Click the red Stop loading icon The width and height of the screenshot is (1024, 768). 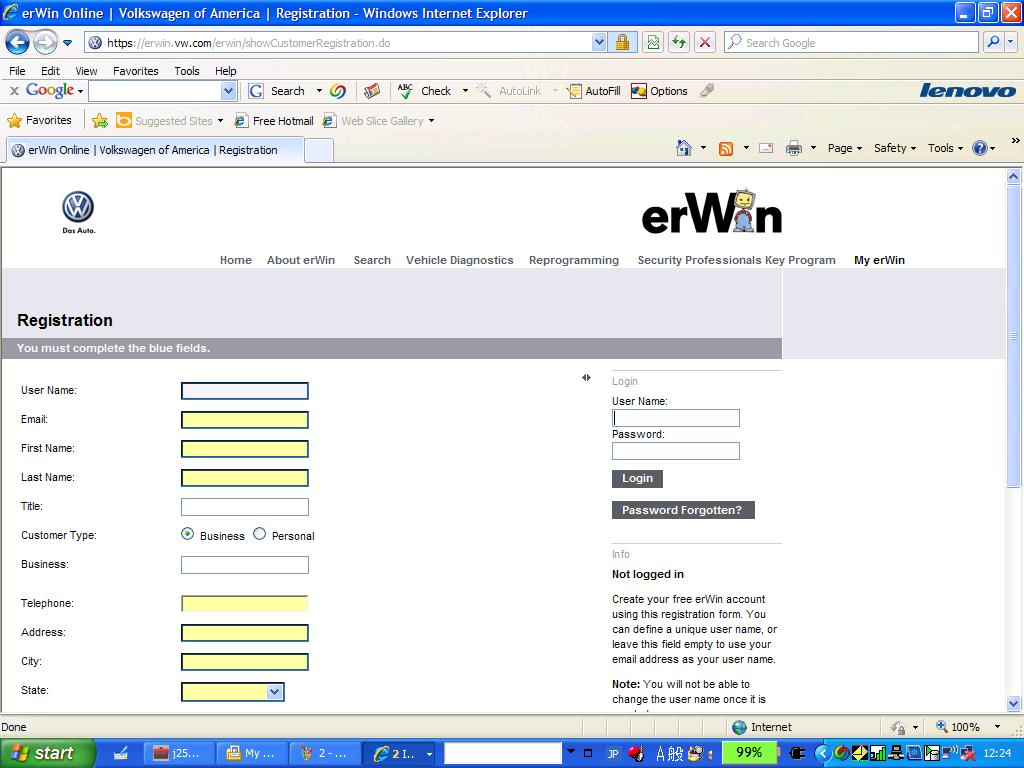[x=705, y=42]
